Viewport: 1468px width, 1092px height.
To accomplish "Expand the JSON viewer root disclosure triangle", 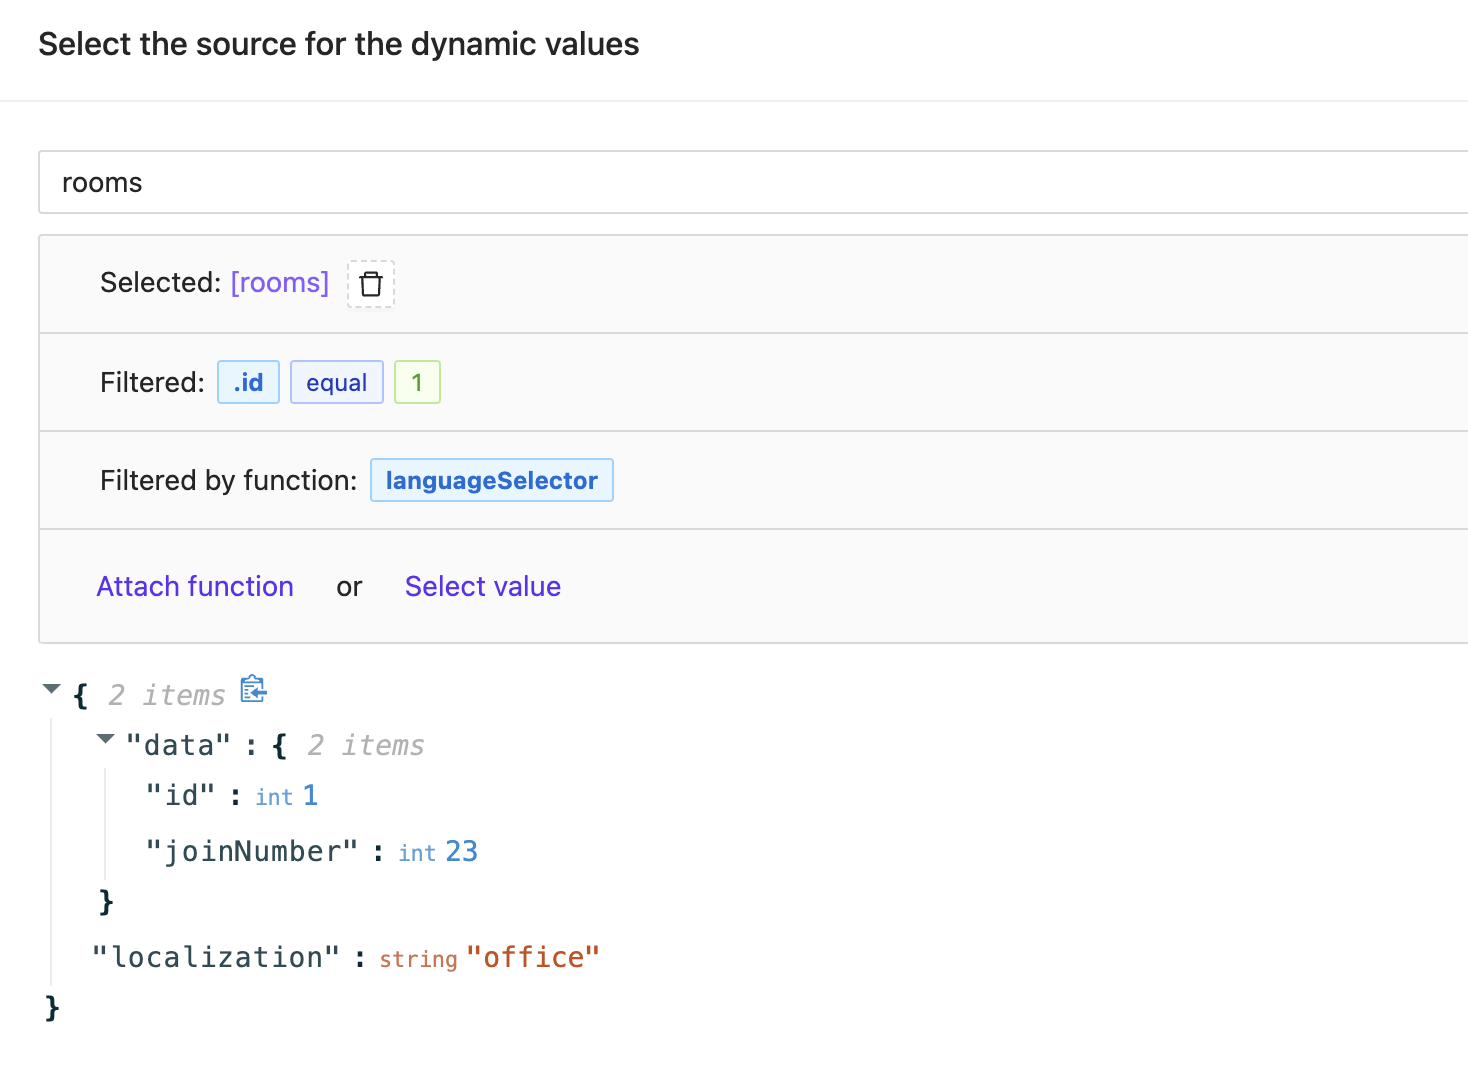I will [x=52, y=688].
